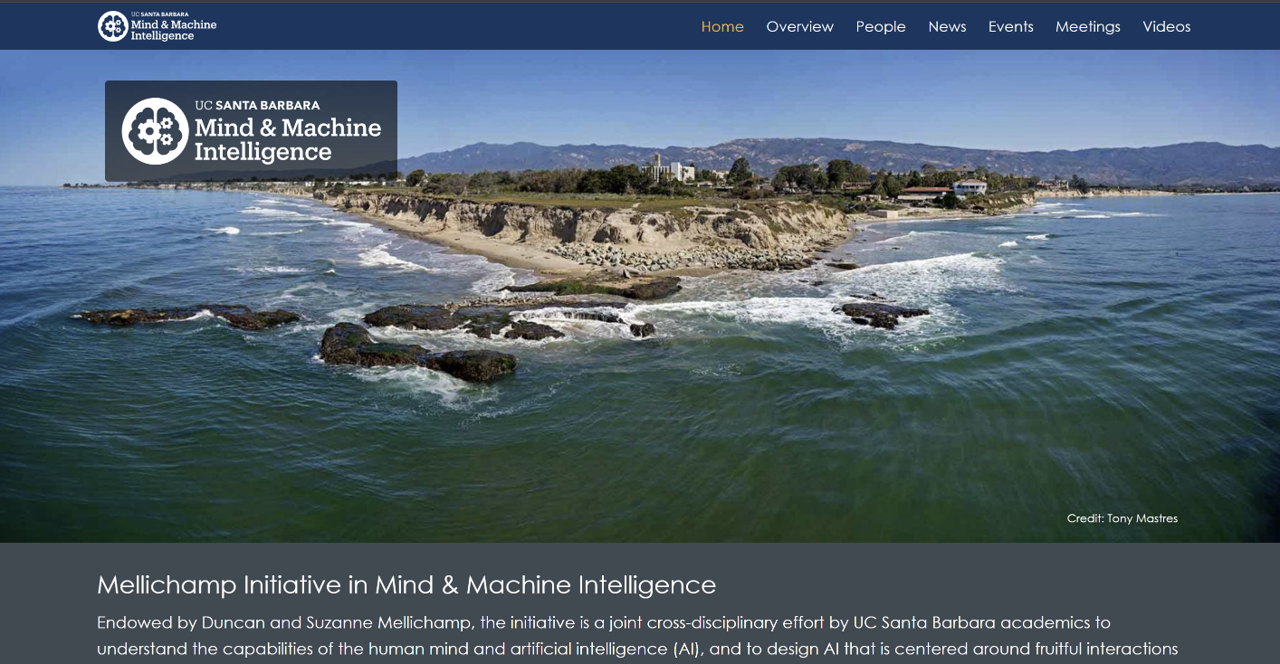Open the "Meetings" page

click(1088, 27)
